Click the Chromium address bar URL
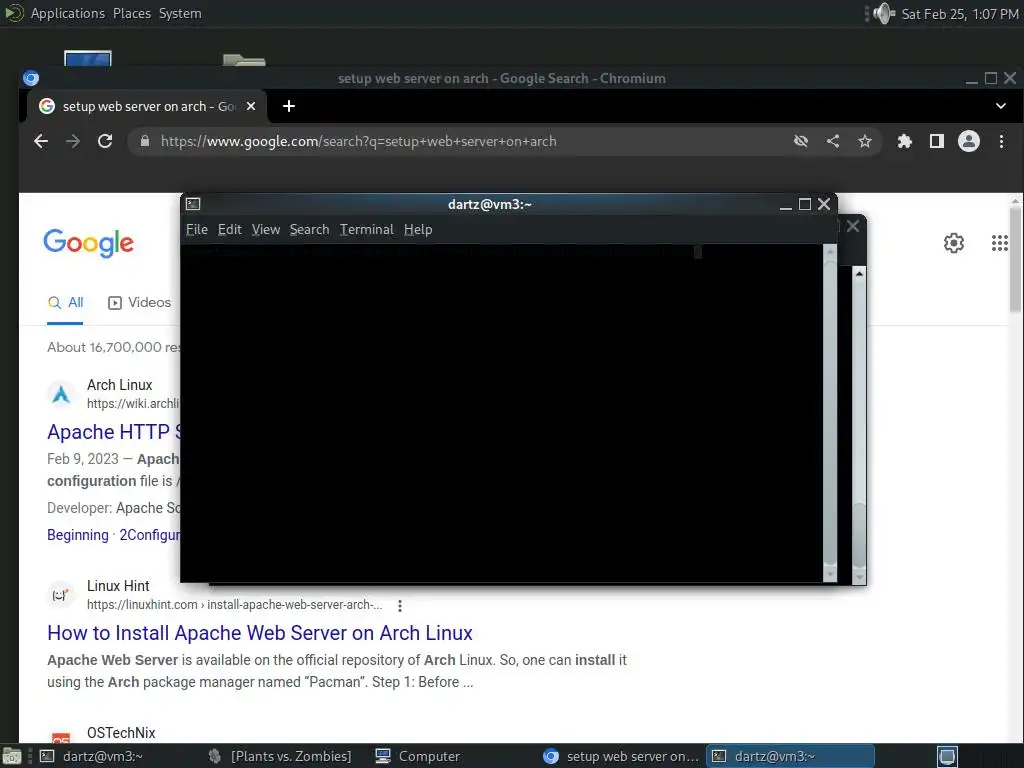Screen dimensions: 1024x768 (359, 141)
